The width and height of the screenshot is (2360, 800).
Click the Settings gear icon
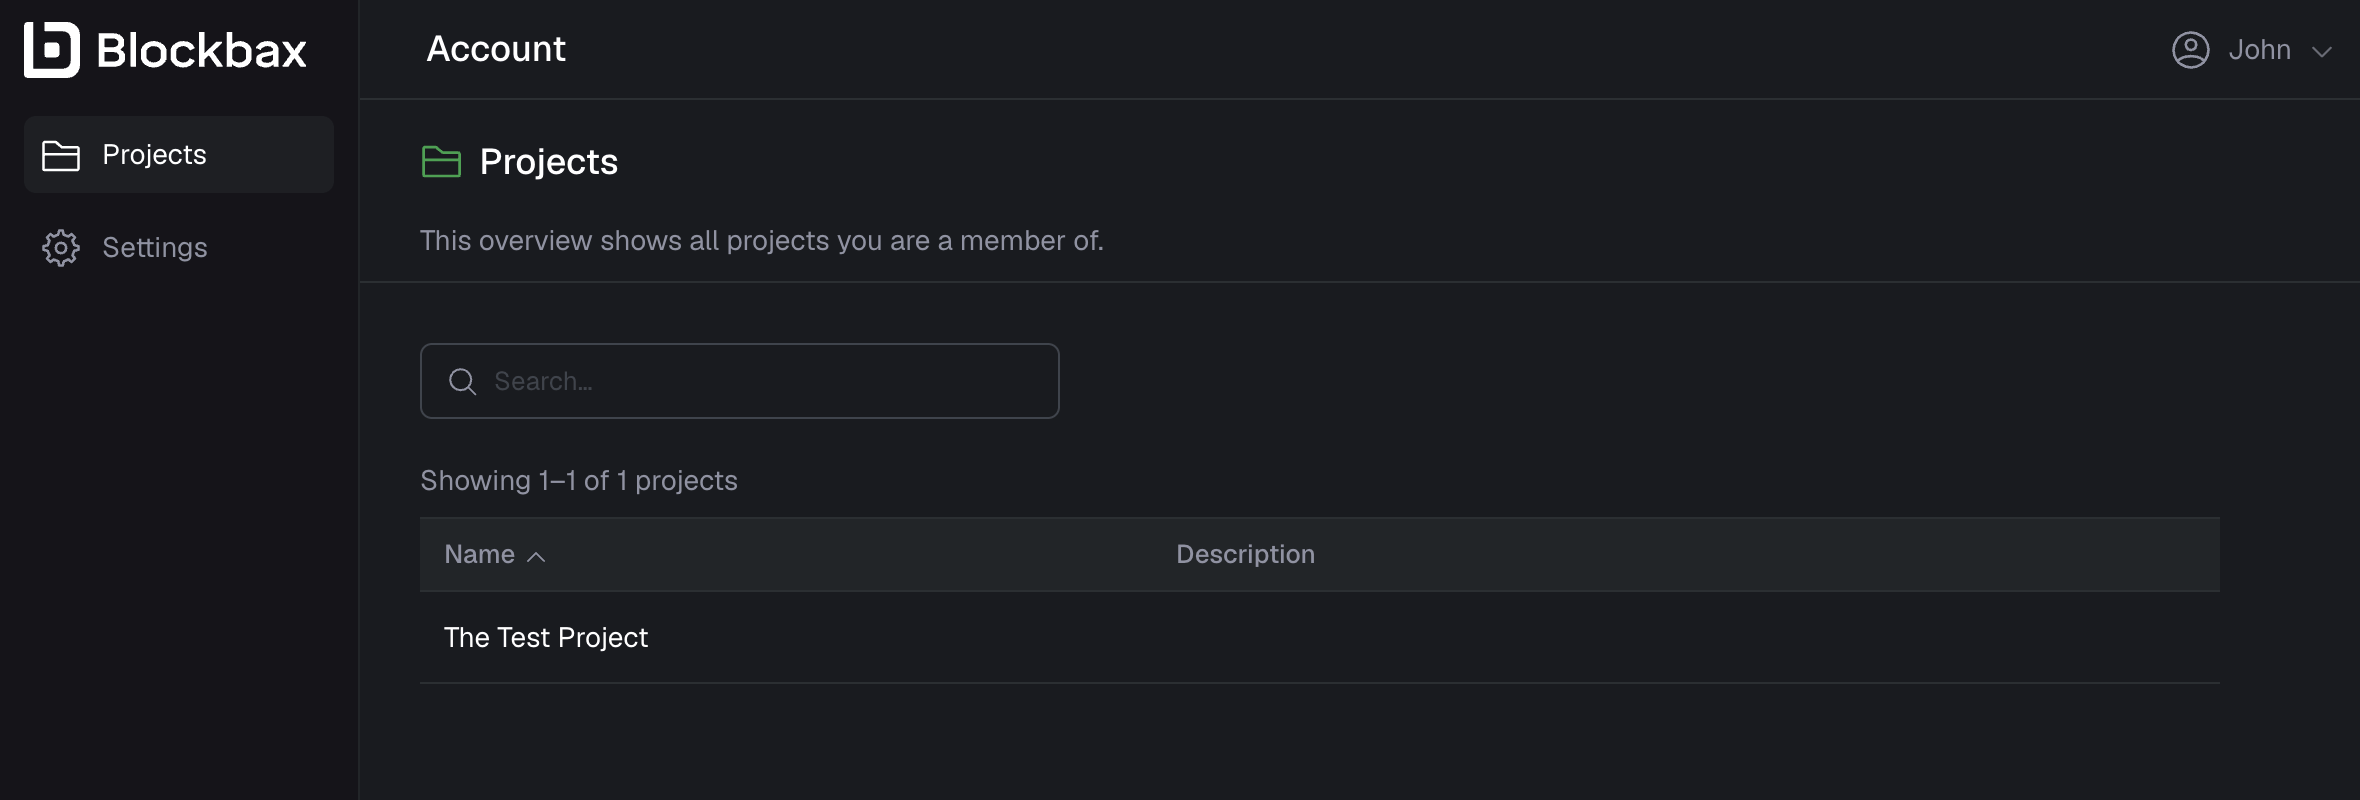(x=61, y=247)
